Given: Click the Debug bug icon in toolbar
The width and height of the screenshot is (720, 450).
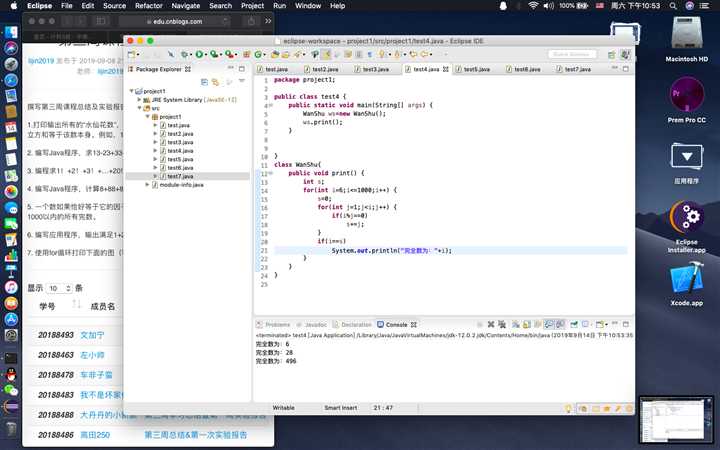Looking at the screenshot, I should pyautogui.click(x=184, y=54).
